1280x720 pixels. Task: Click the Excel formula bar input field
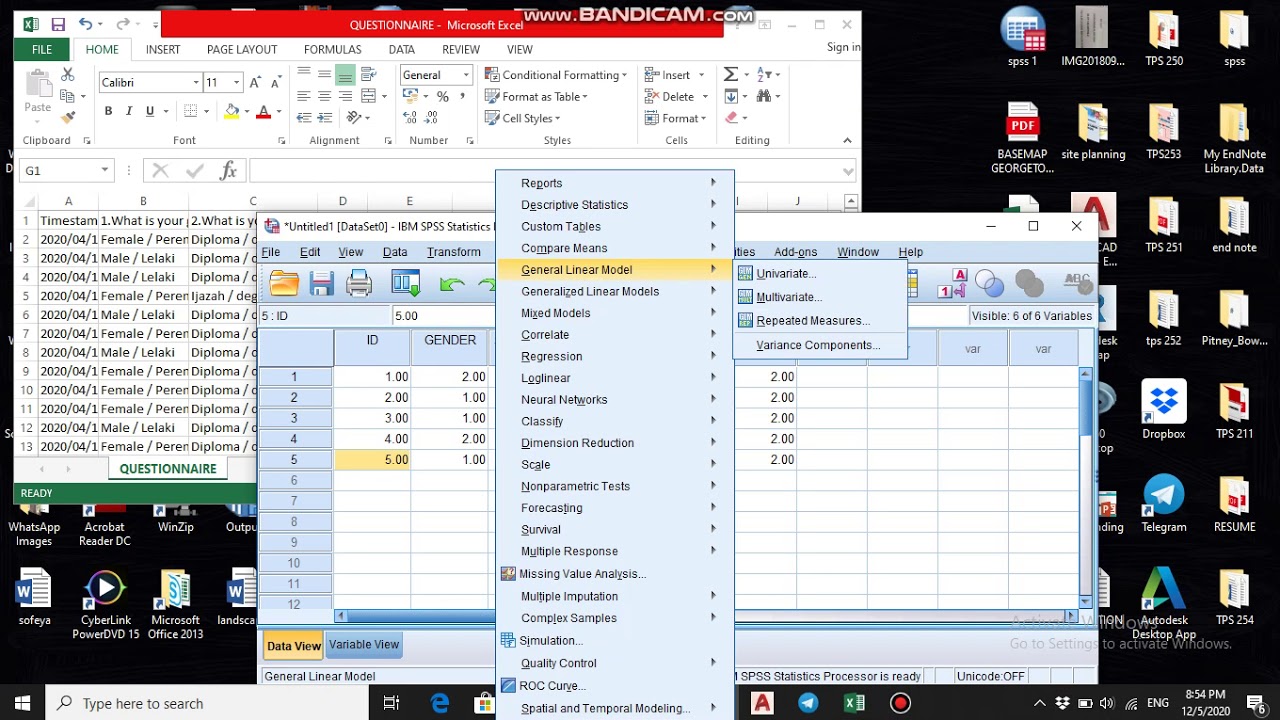coord(550,171)
